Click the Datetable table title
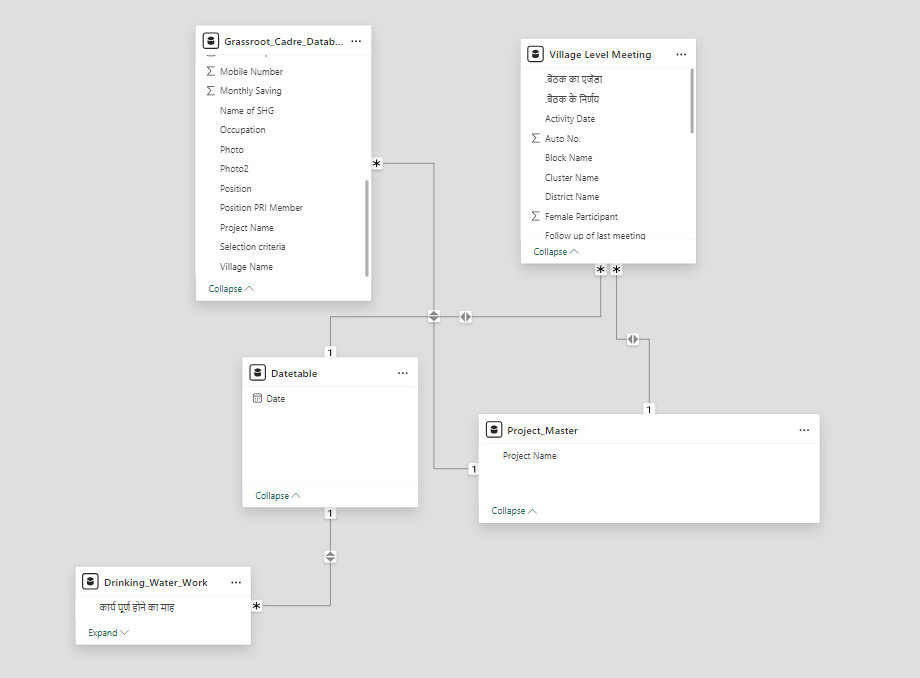920x678 pixels. click(x=294, y=374)
